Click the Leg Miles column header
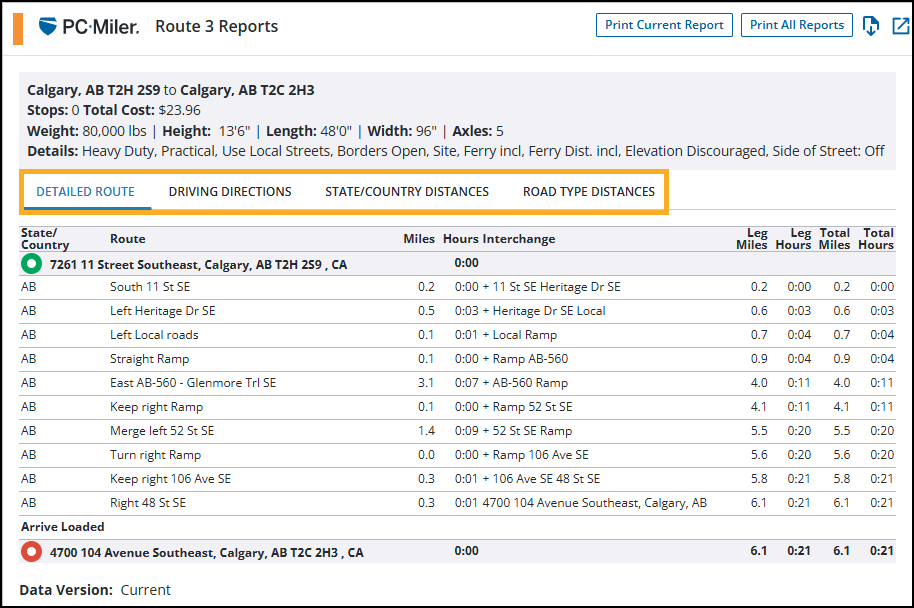The width and height of the screenshot is (914, 608). (751, 239)
